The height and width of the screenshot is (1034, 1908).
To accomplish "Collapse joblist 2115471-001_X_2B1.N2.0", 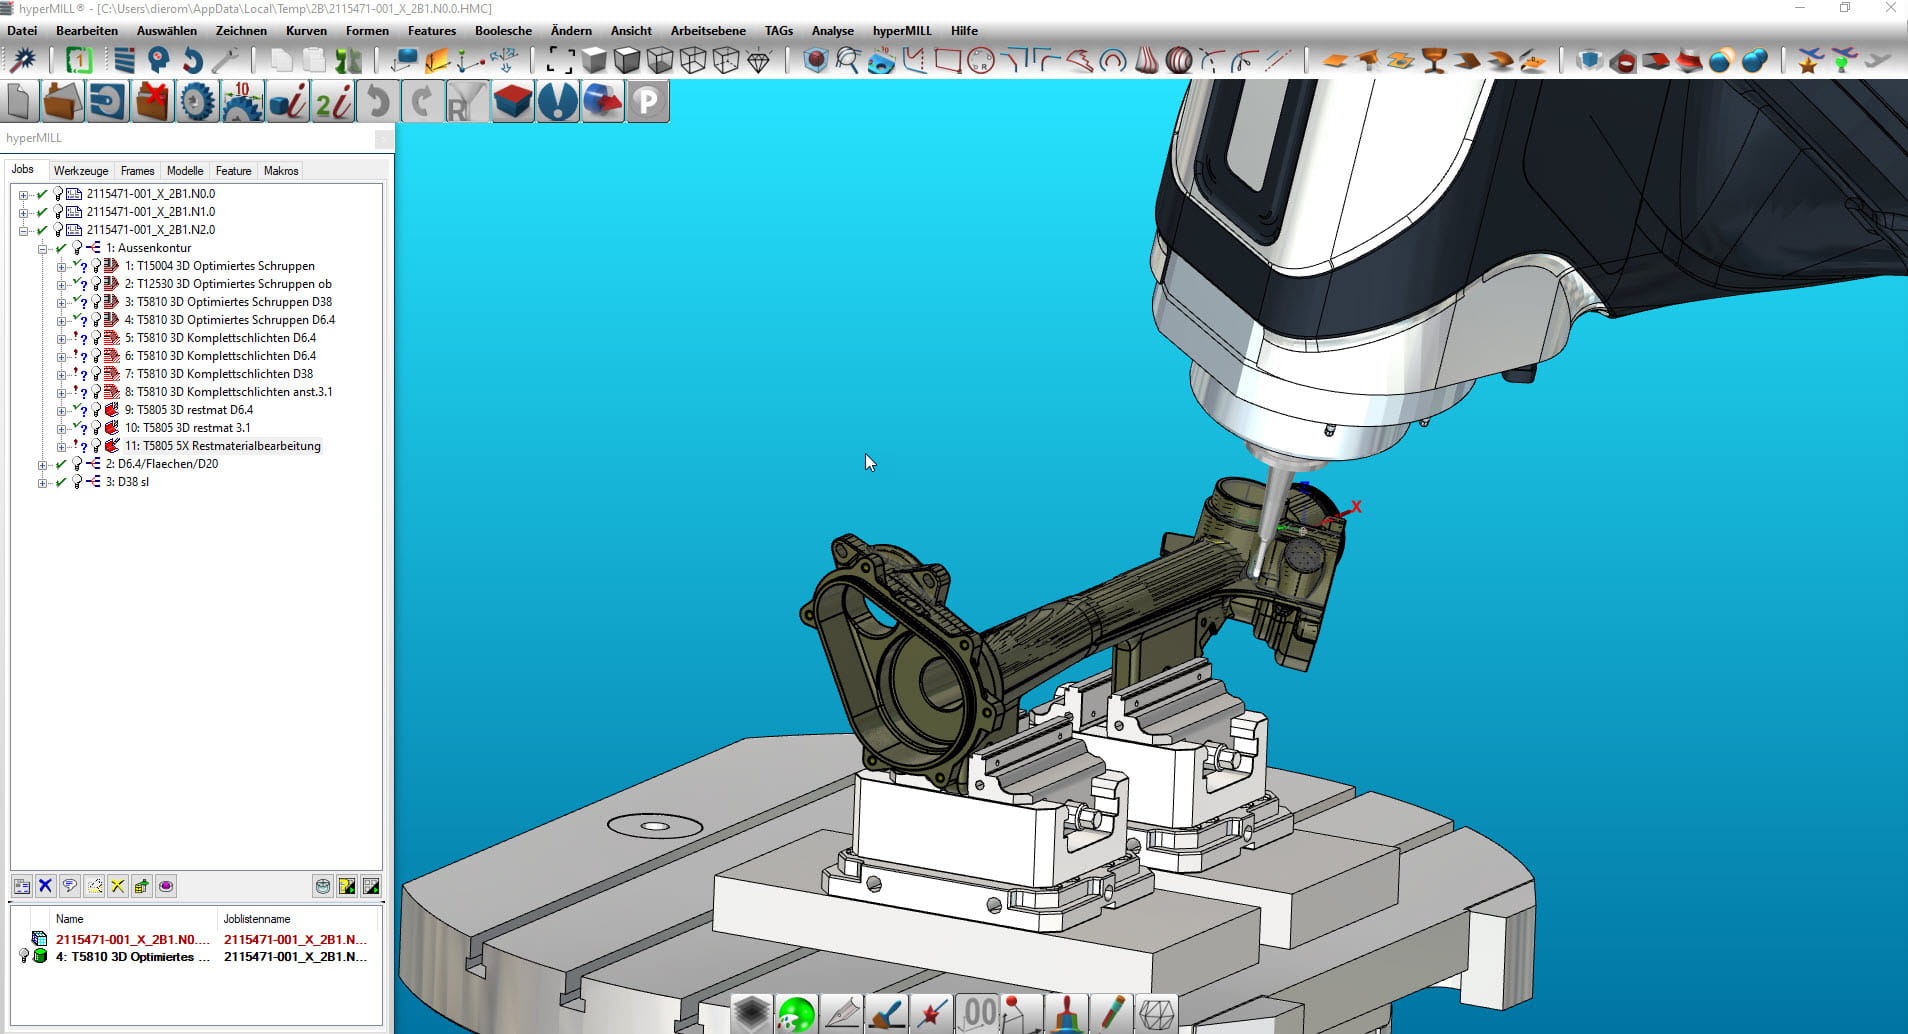I will [23, 231].
